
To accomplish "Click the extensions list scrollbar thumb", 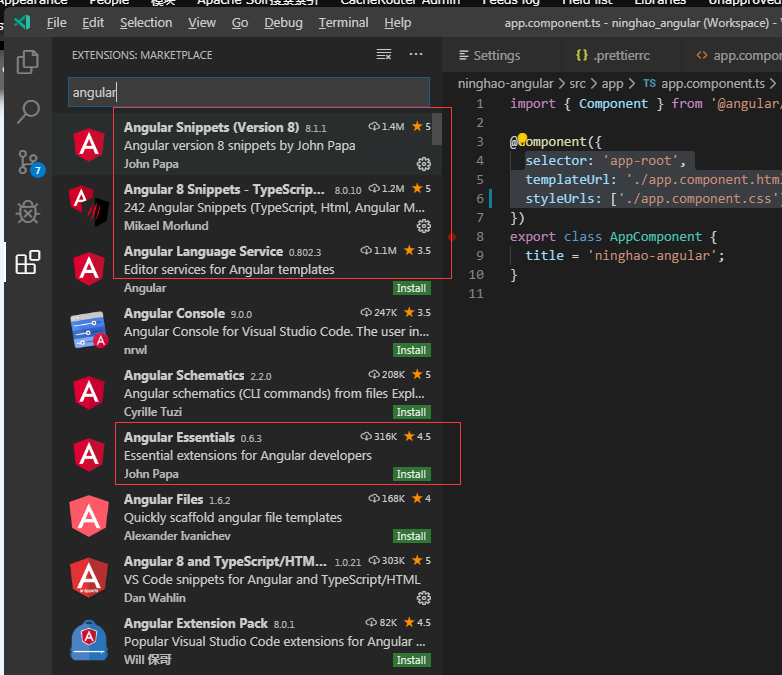I will pyautogui.click(x=437, y=129).
